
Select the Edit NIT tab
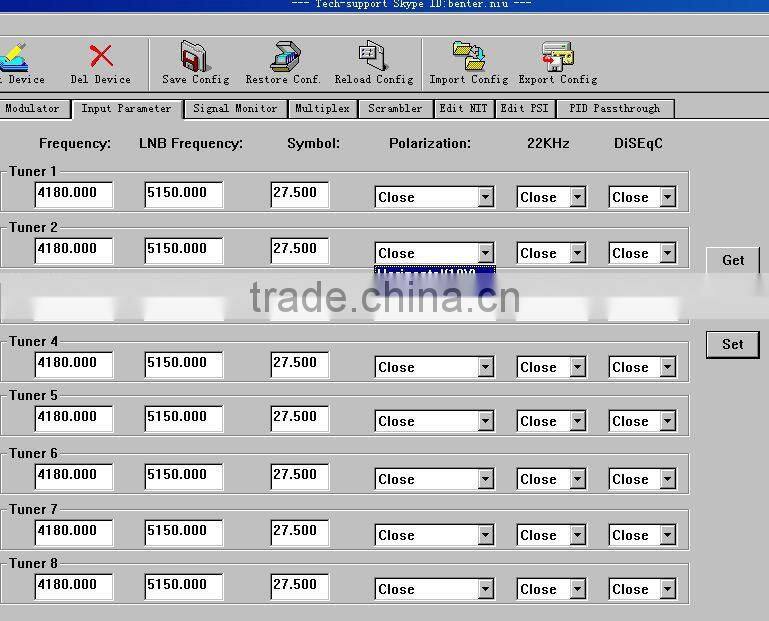tap(463, 109)
